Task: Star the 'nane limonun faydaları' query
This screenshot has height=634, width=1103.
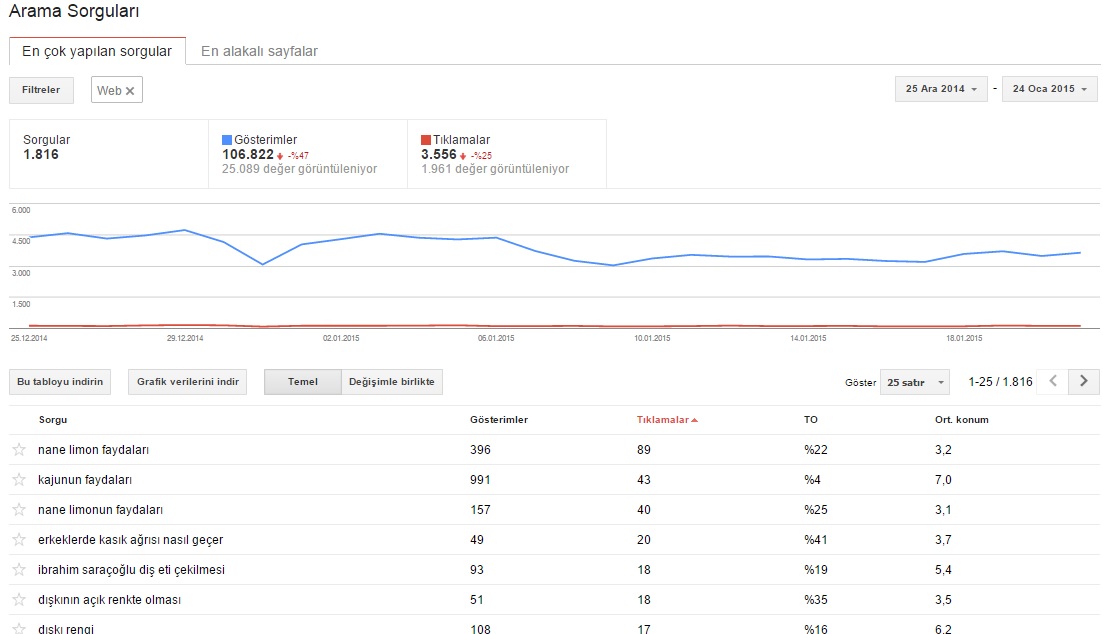Action: point(19,510)
